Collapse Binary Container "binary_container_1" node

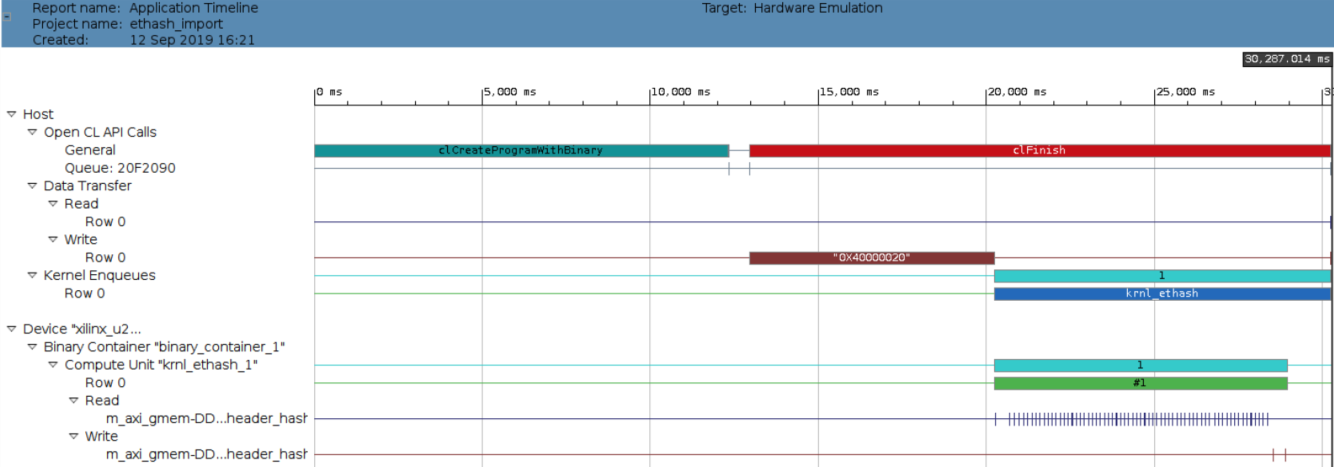click(33, 347)
